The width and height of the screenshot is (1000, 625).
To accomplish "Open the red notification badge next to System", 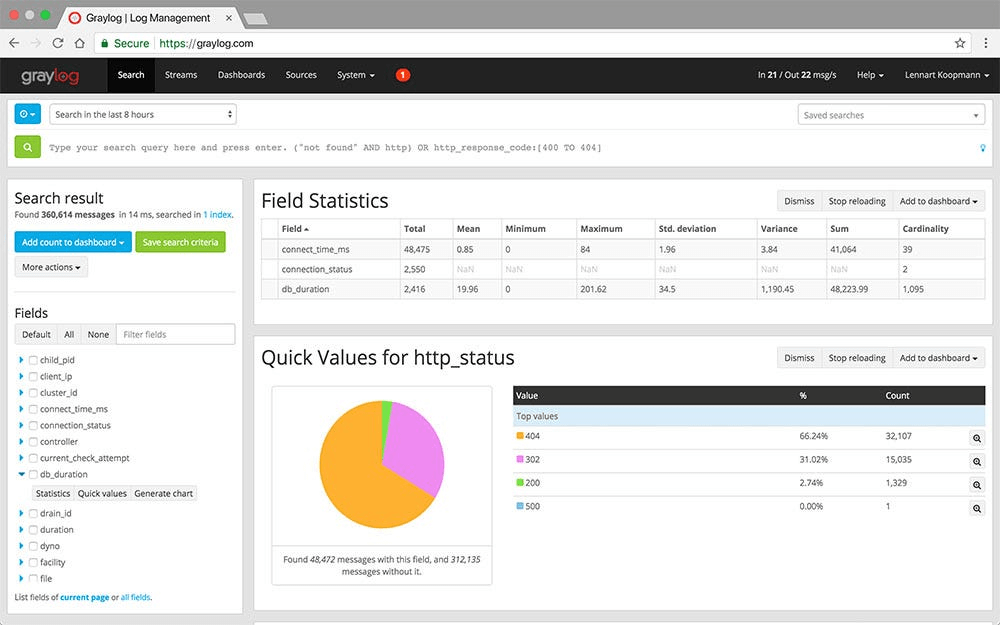I will [x=402, y=74].
